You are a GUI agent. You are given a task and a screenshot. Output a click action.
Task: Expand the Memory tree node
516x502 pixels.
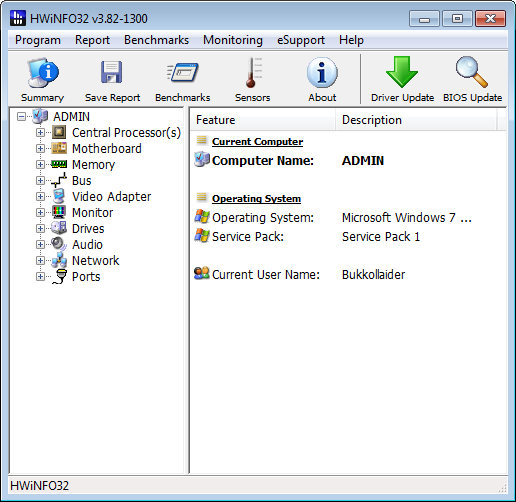(40, 165)
